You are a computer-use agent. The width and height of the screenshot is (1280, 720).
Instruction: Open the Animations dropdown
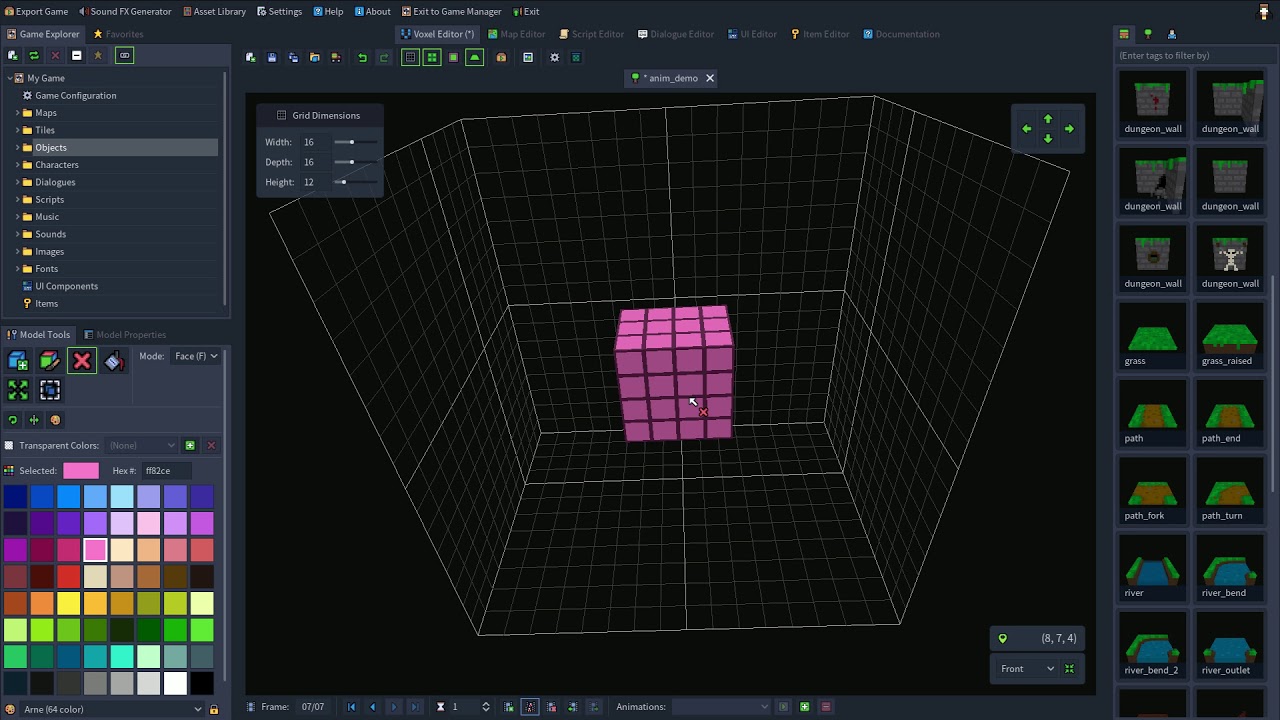[720, 707]
